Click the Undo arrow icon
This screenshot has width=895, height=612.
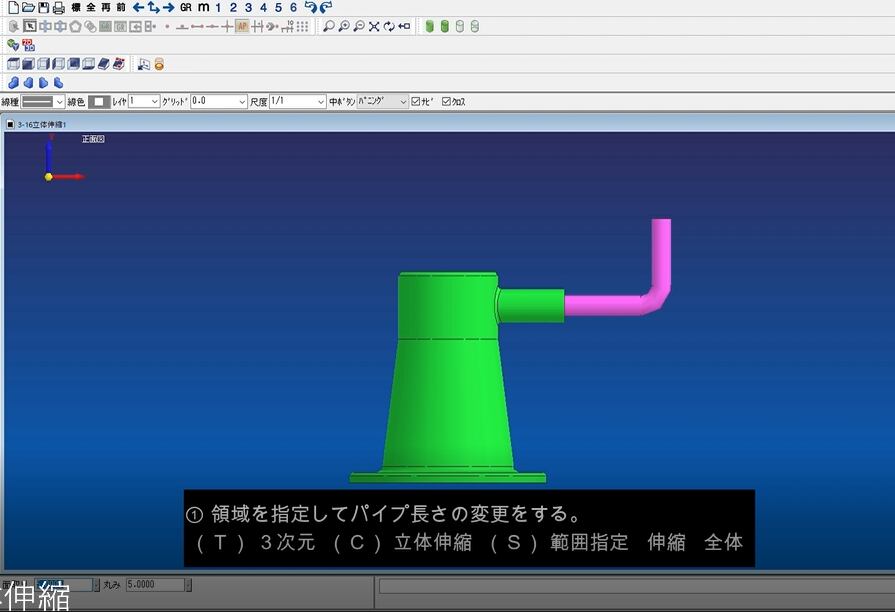pyautogui.click(x=310, y=7)
